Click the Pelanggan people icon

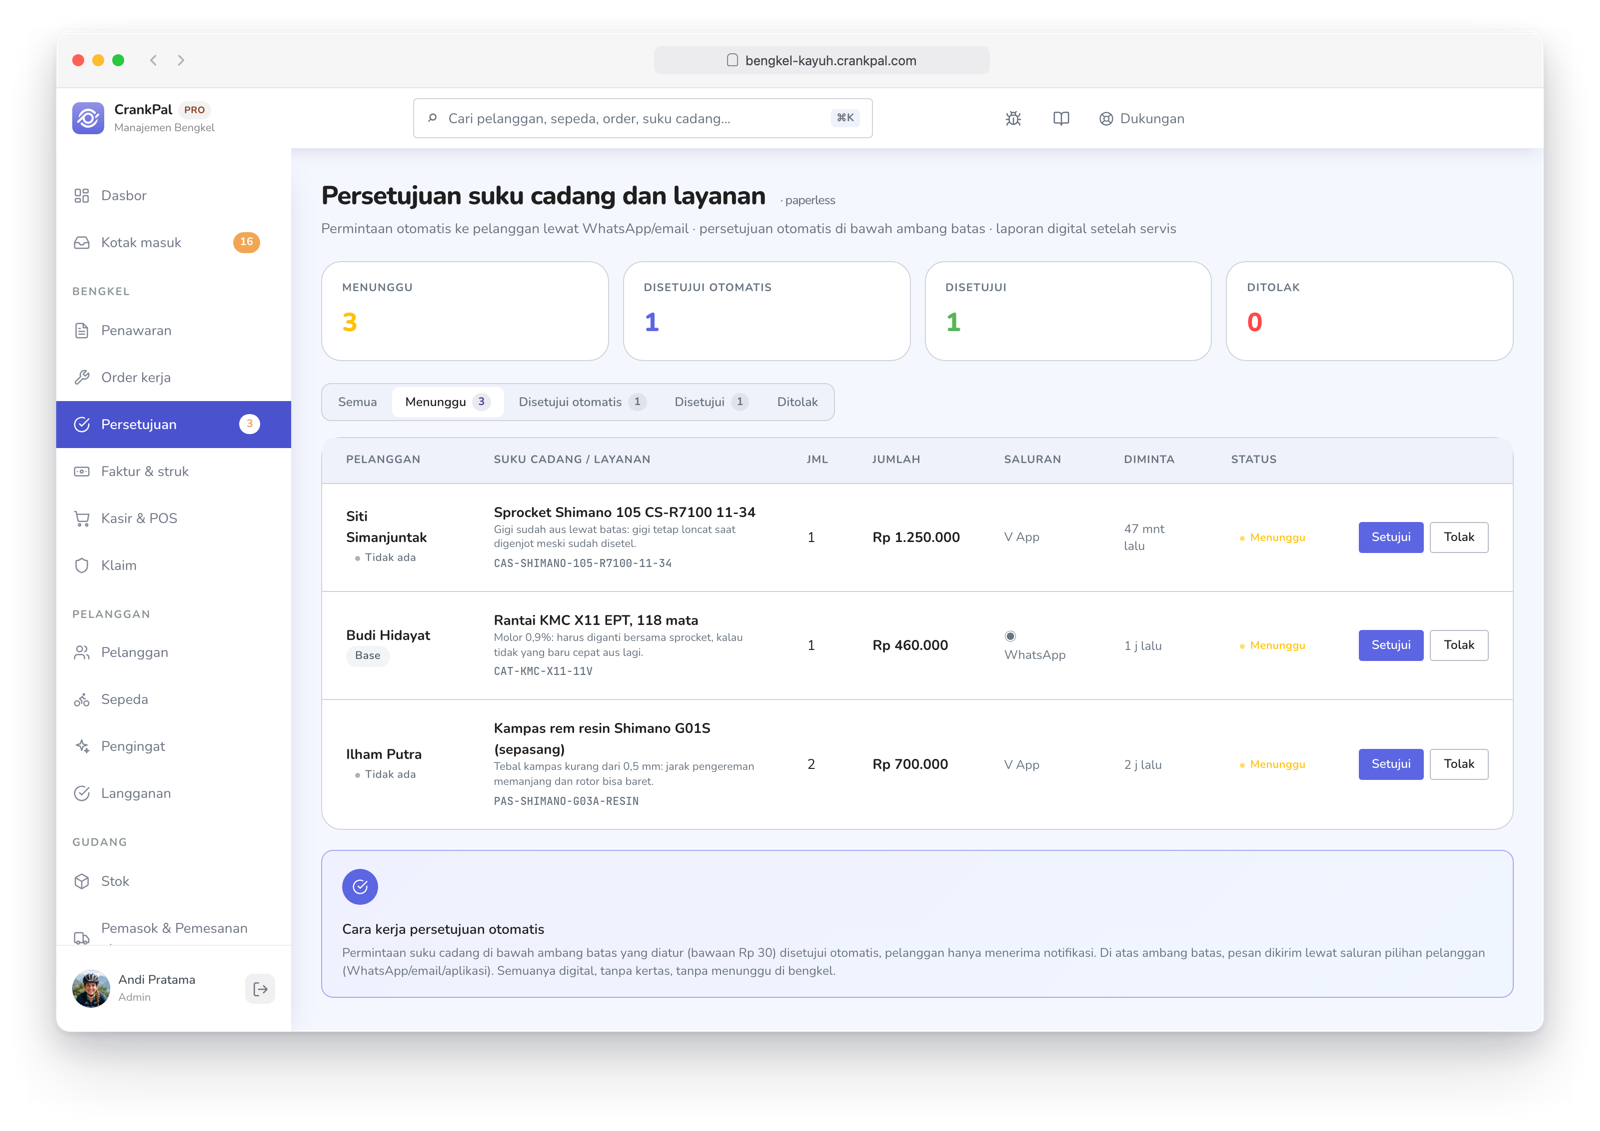[82, 653]
